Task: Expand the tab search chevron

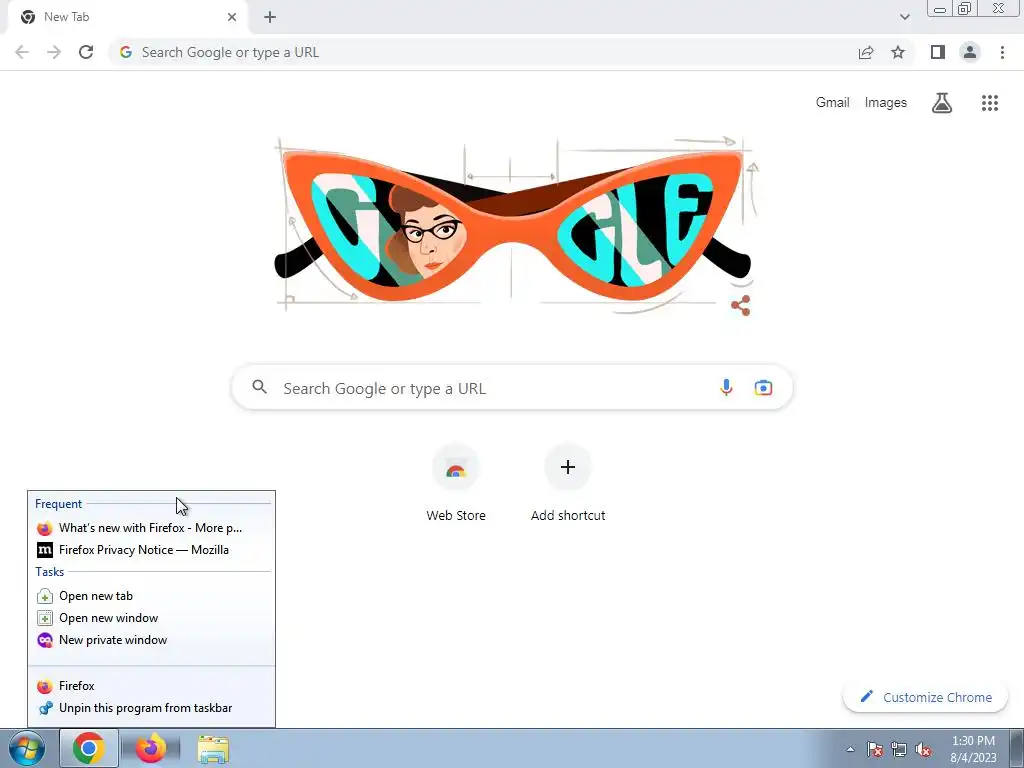Action: [904, 17]
